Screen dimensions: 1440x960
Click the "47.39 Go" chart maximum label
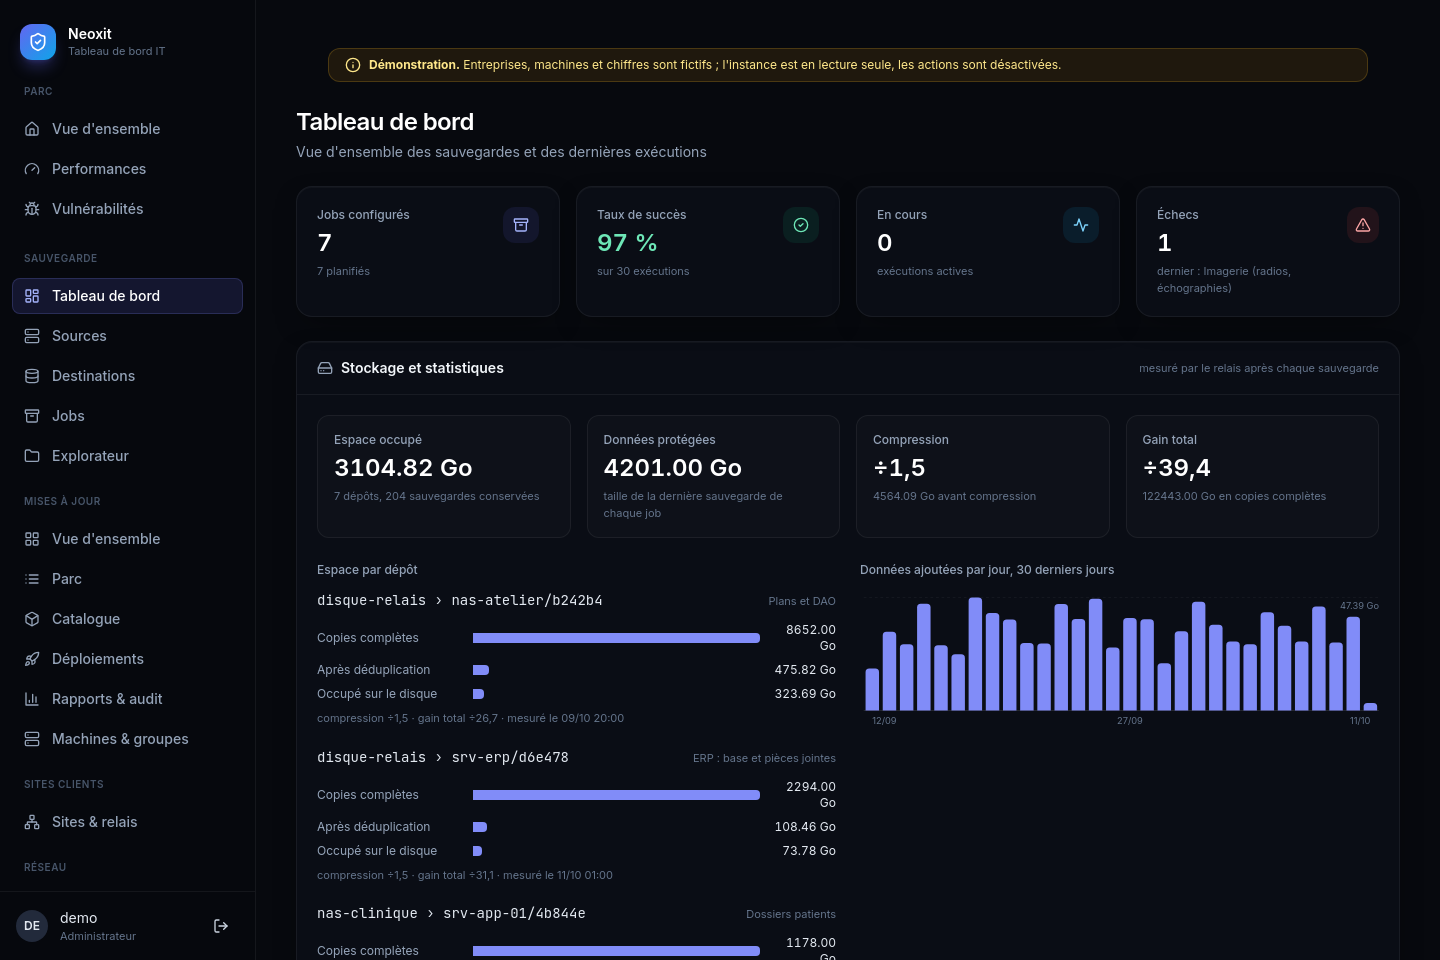(x=1359, y=606)
